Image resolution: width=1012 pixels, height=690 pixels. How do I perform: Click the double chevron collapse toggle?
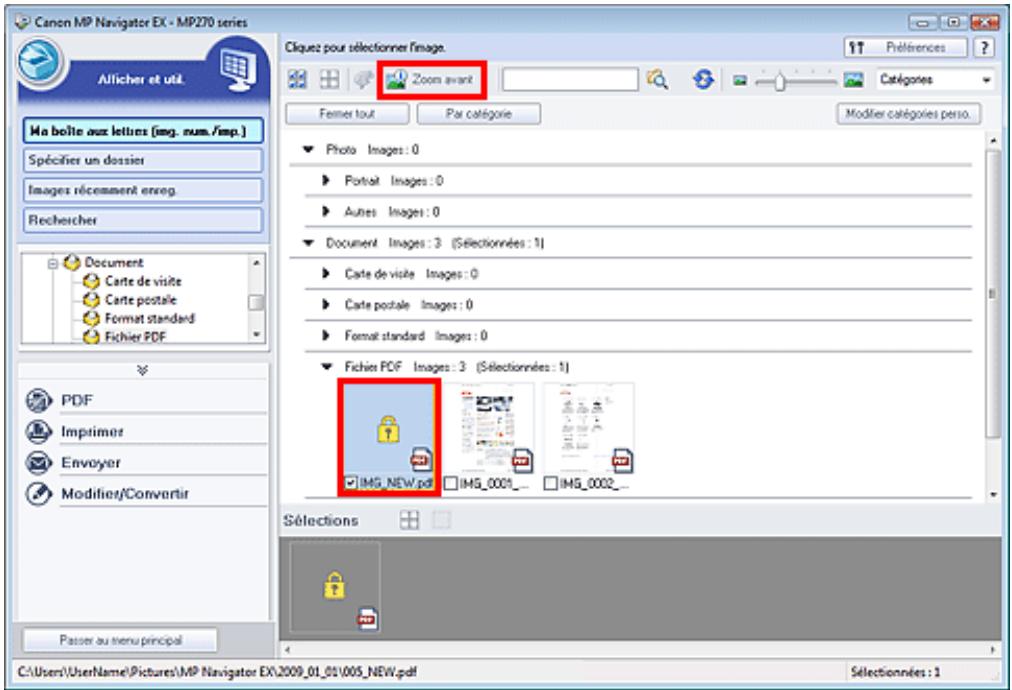[x=143, y=370]
